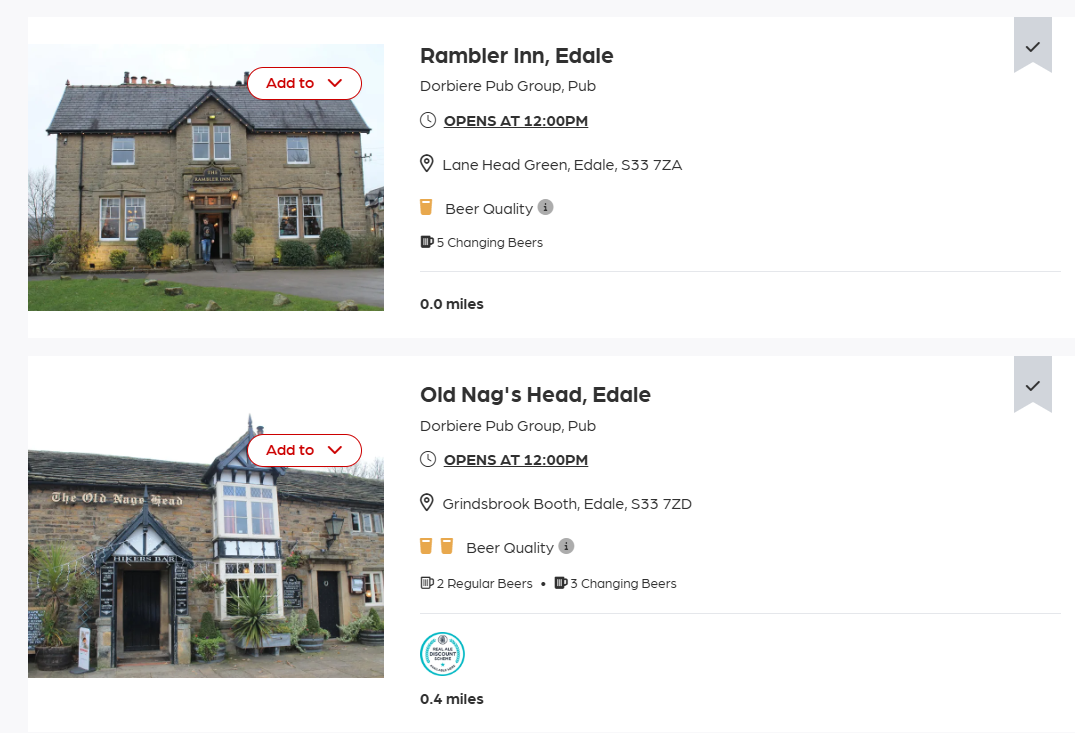Expand Rambler Inn OPENS AT 12:00PM hours

click(516, 121)
